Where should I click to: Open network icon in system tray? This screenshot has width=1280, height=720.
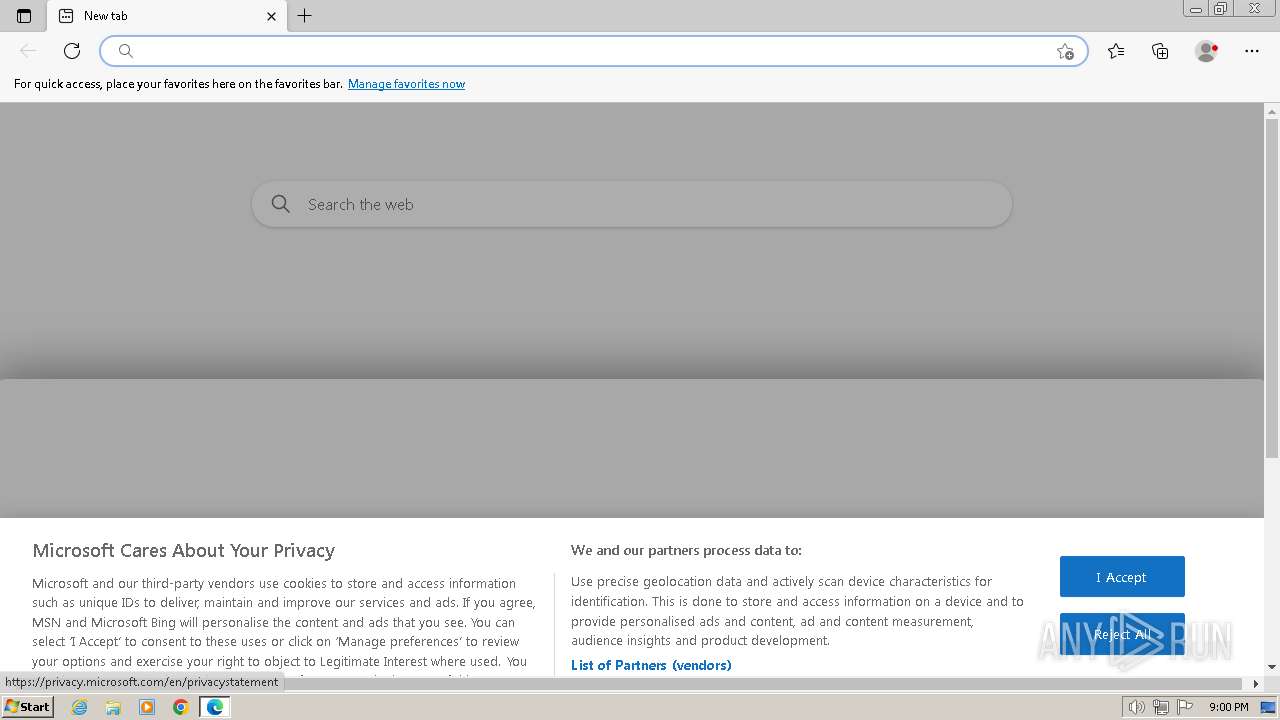point(1160,707)
